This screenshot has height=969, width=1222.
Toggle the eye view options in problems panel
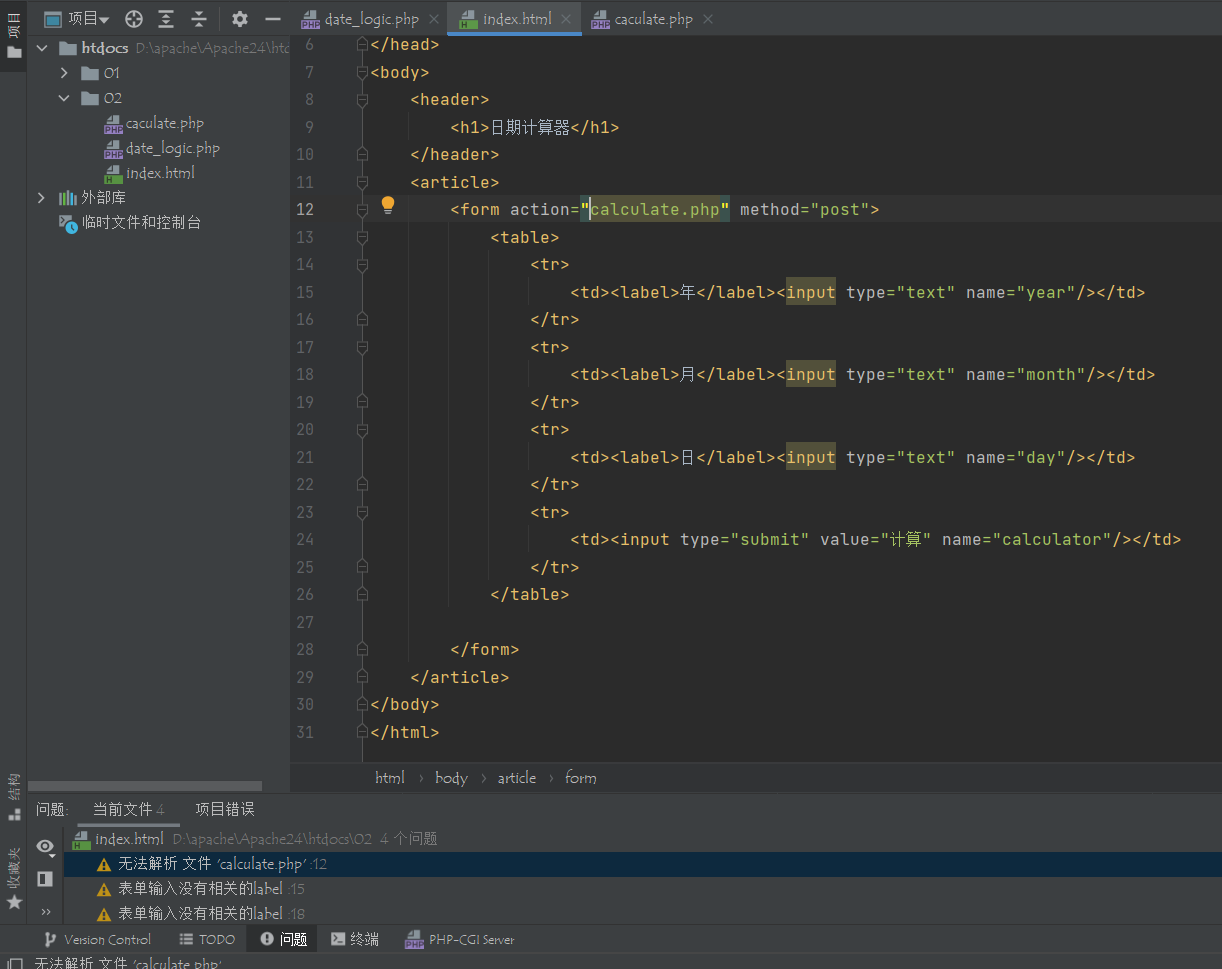click(45, 847)
